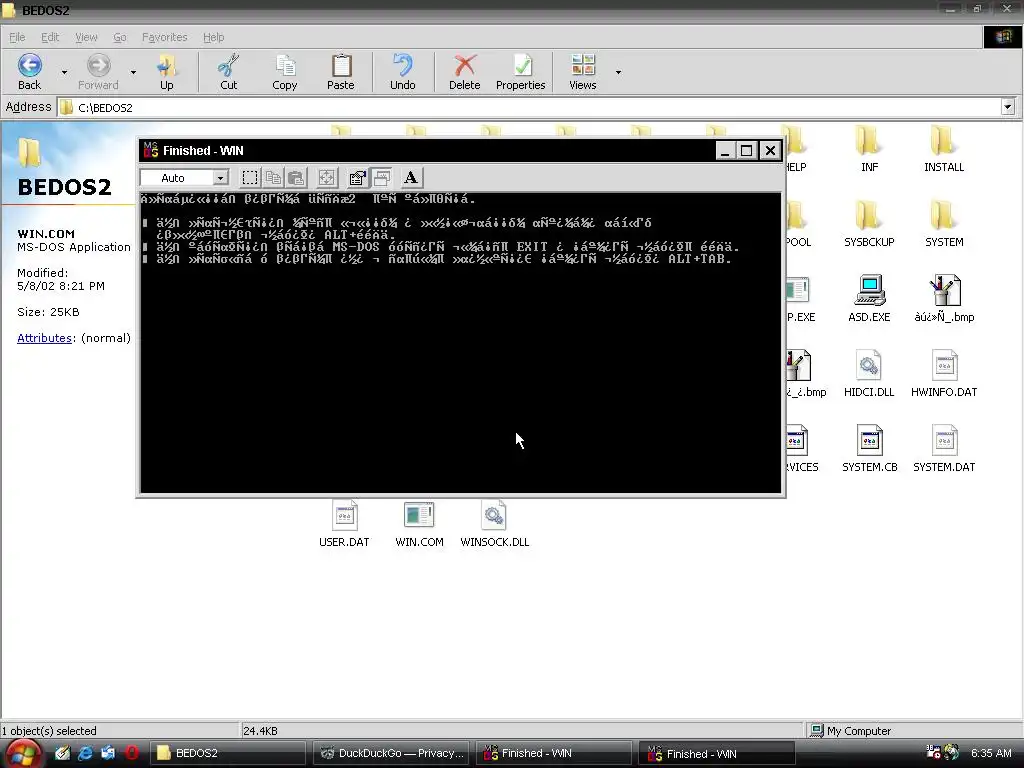Open the Help menu

(x=213, y=37)
